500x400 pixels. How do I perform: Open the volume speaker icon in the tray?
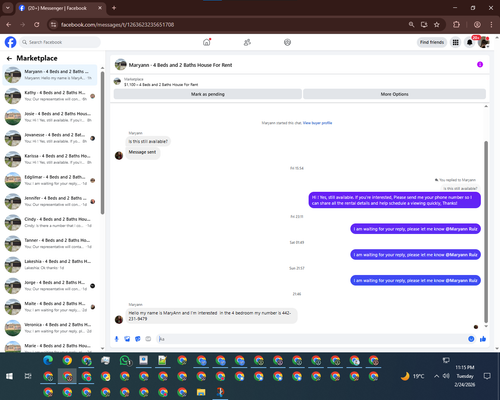click(446, 376)
